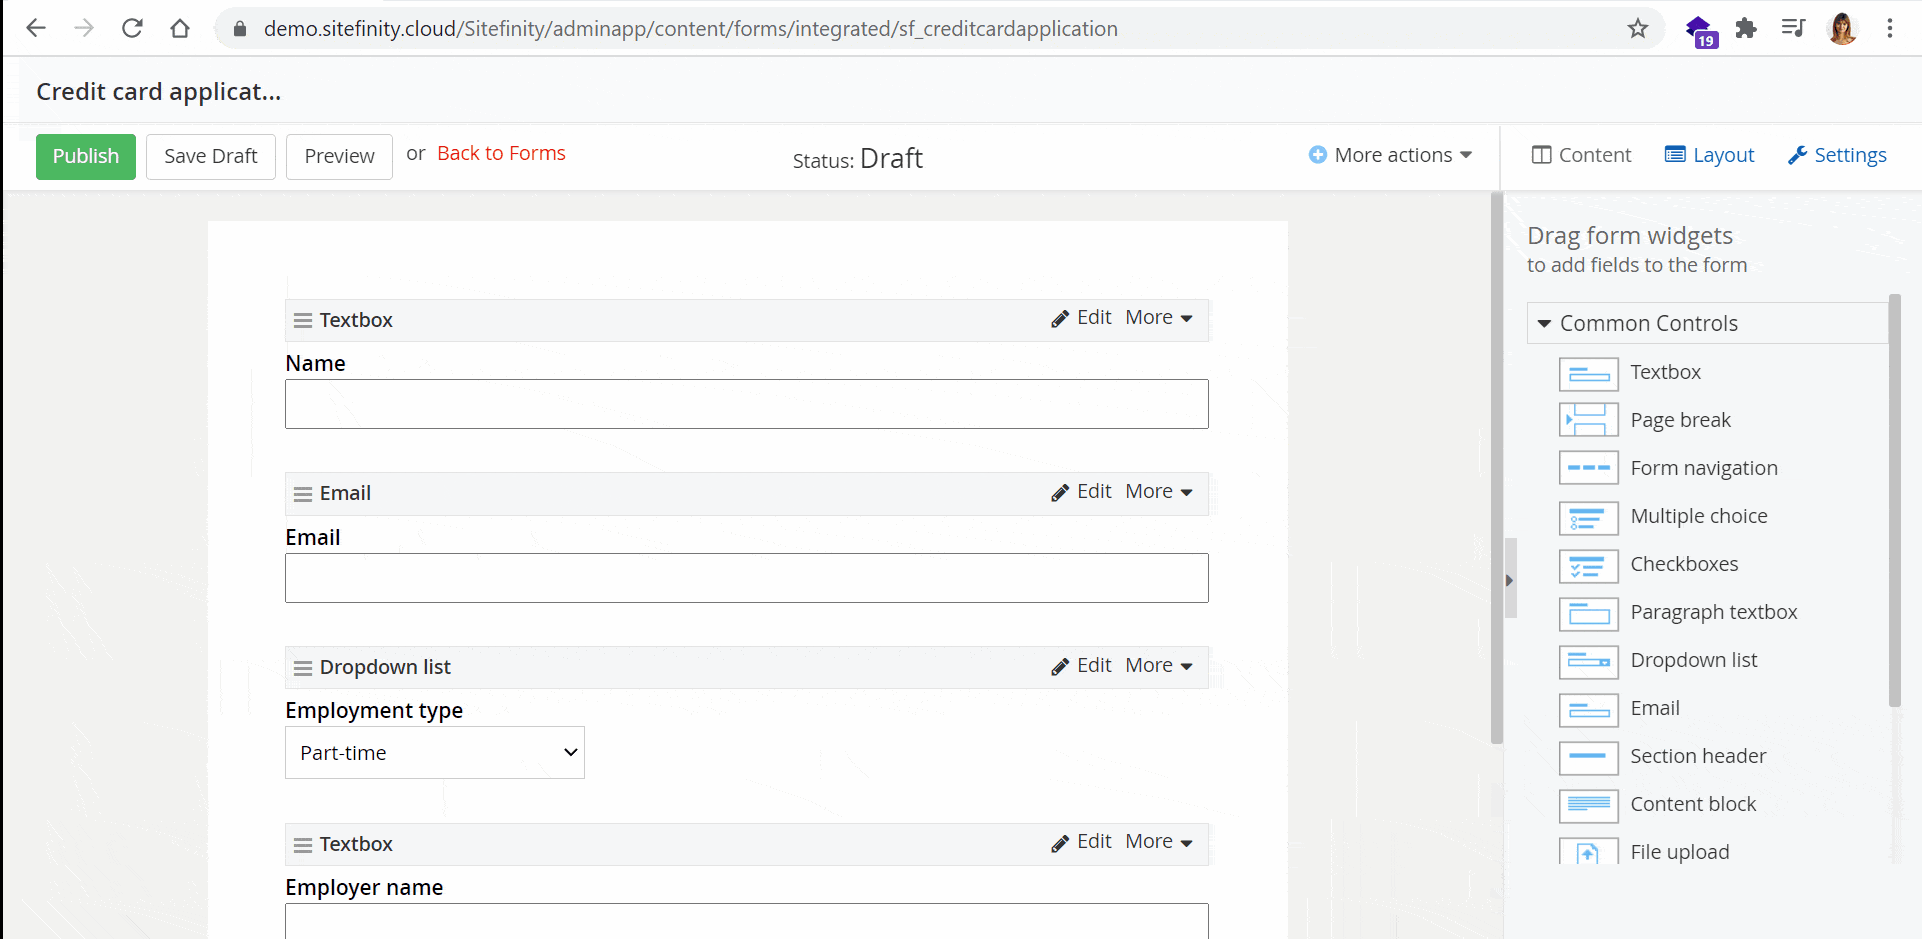The height and width of the screenshot is (939, 1922).
Task: Choose the Multiple choice widget icon
Action: pos(1588,518)
